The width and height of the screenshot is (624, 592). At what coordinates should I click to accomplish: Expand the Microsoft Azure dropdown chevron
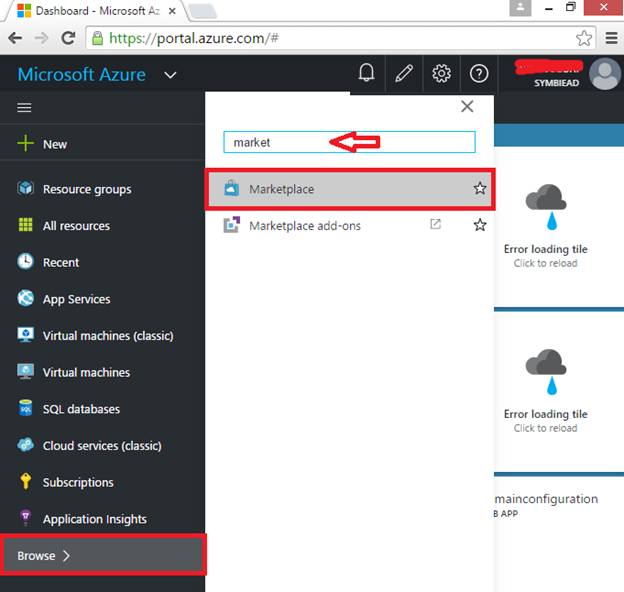point(170,75)
